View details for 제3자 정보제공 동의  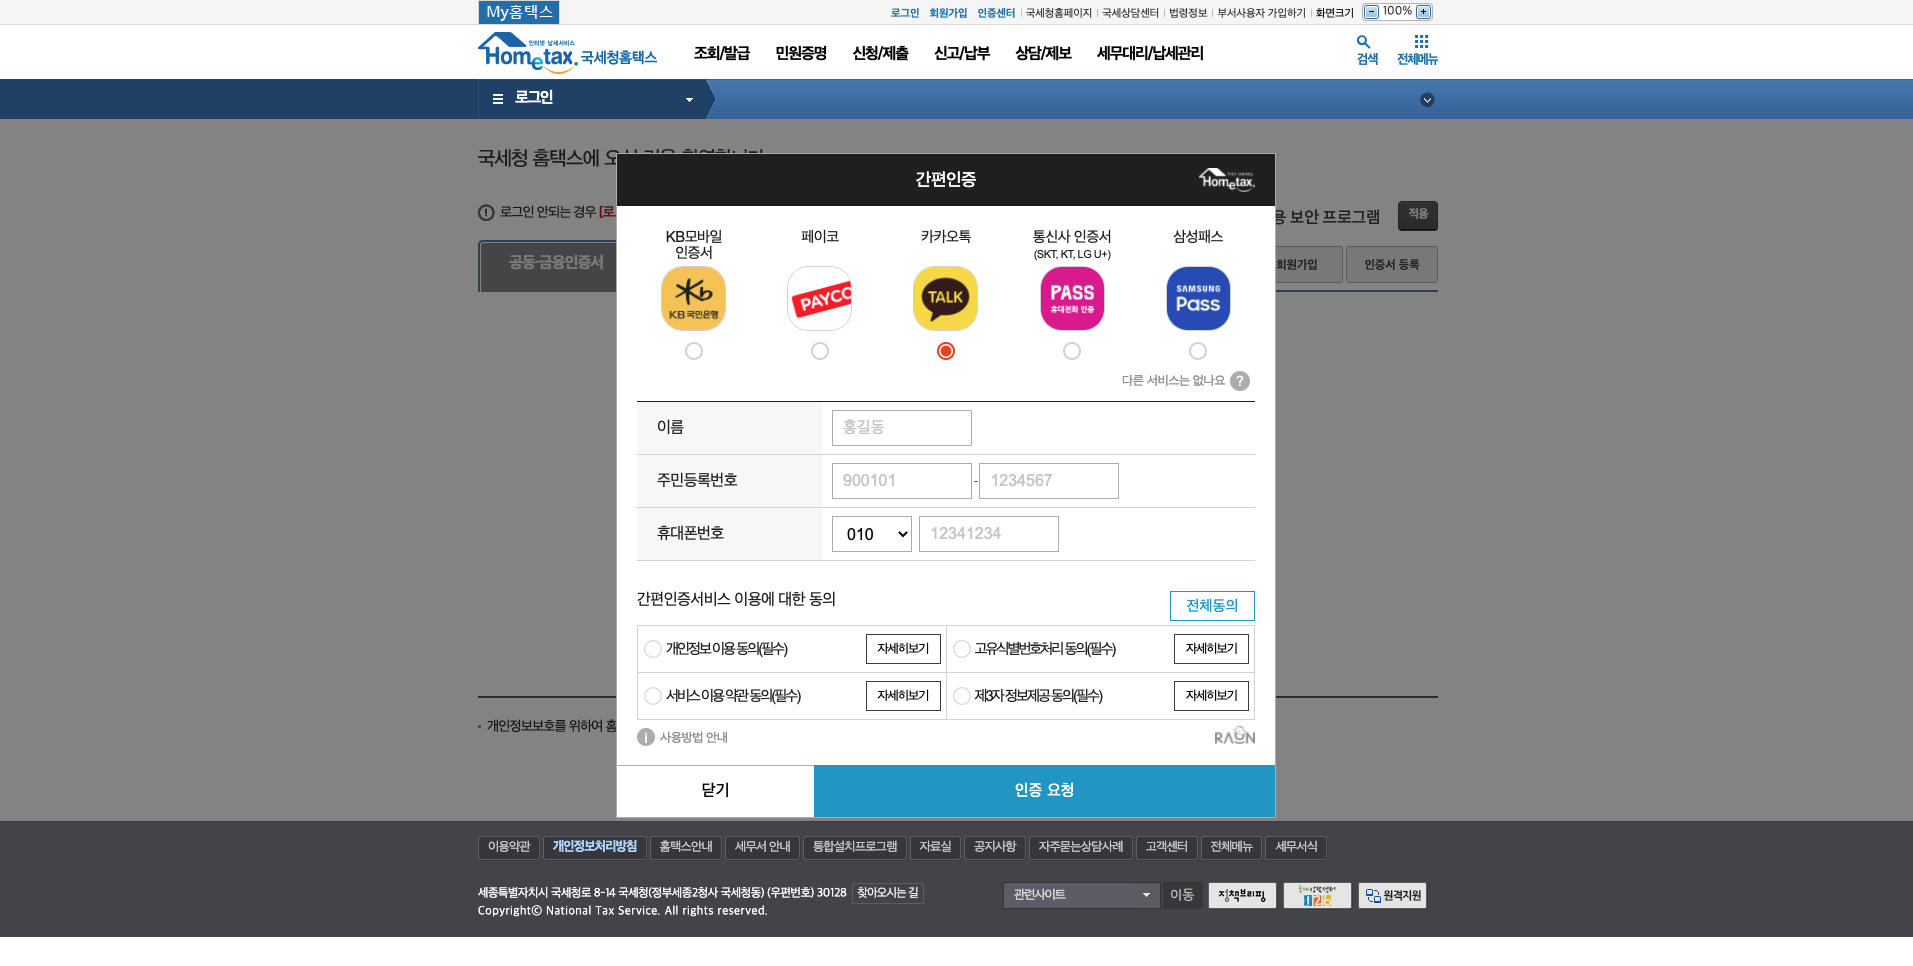(1211, 696)
